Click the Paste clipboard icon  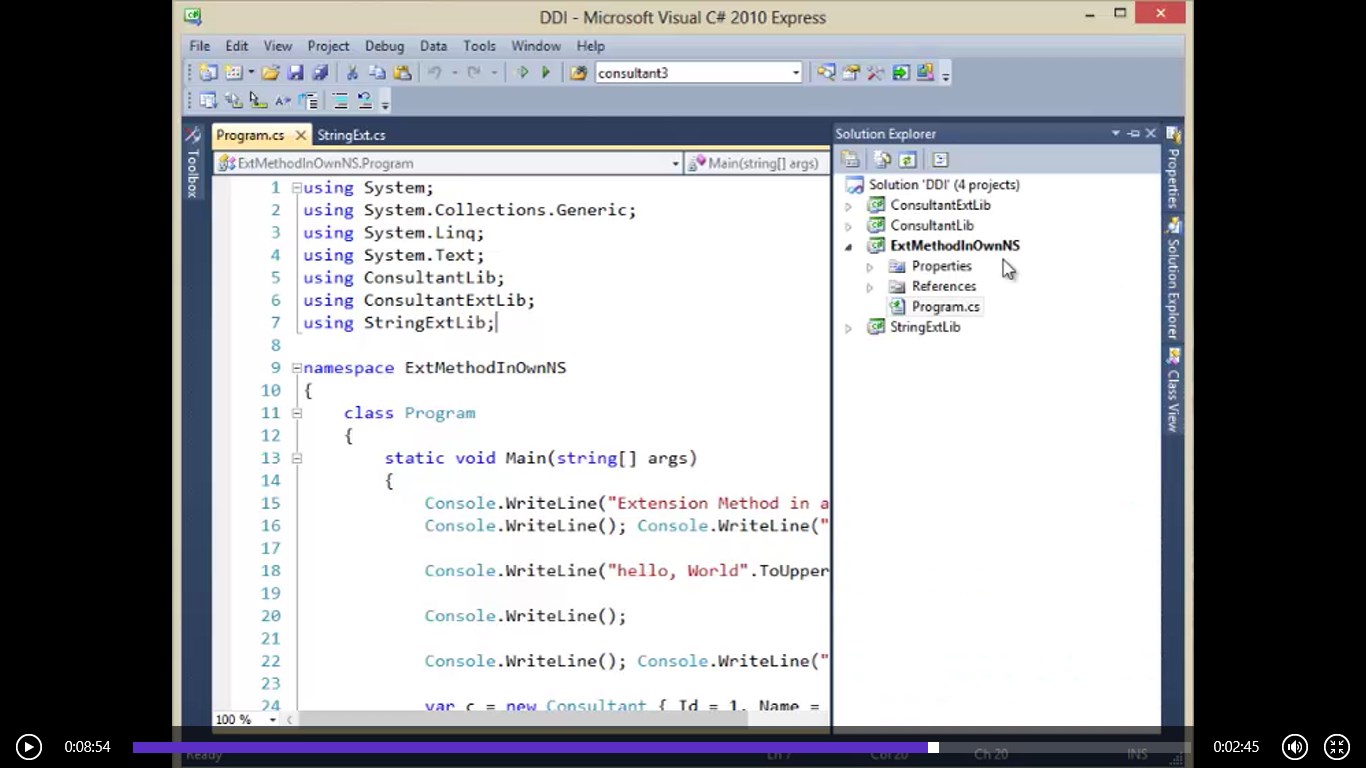click(x=402, y=73)
